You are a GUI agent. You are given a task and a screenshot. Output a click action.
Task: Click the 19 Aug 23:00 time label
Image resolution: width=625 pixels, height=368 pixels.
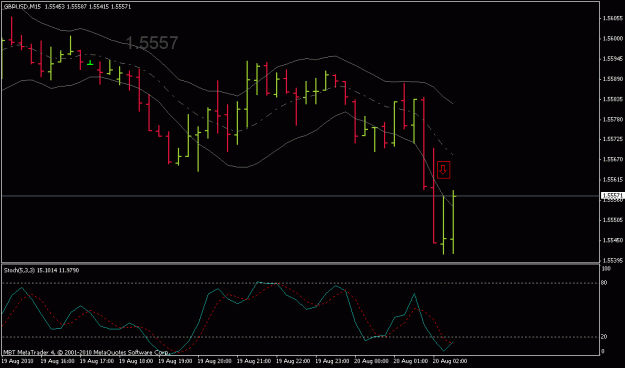[332, 361]
